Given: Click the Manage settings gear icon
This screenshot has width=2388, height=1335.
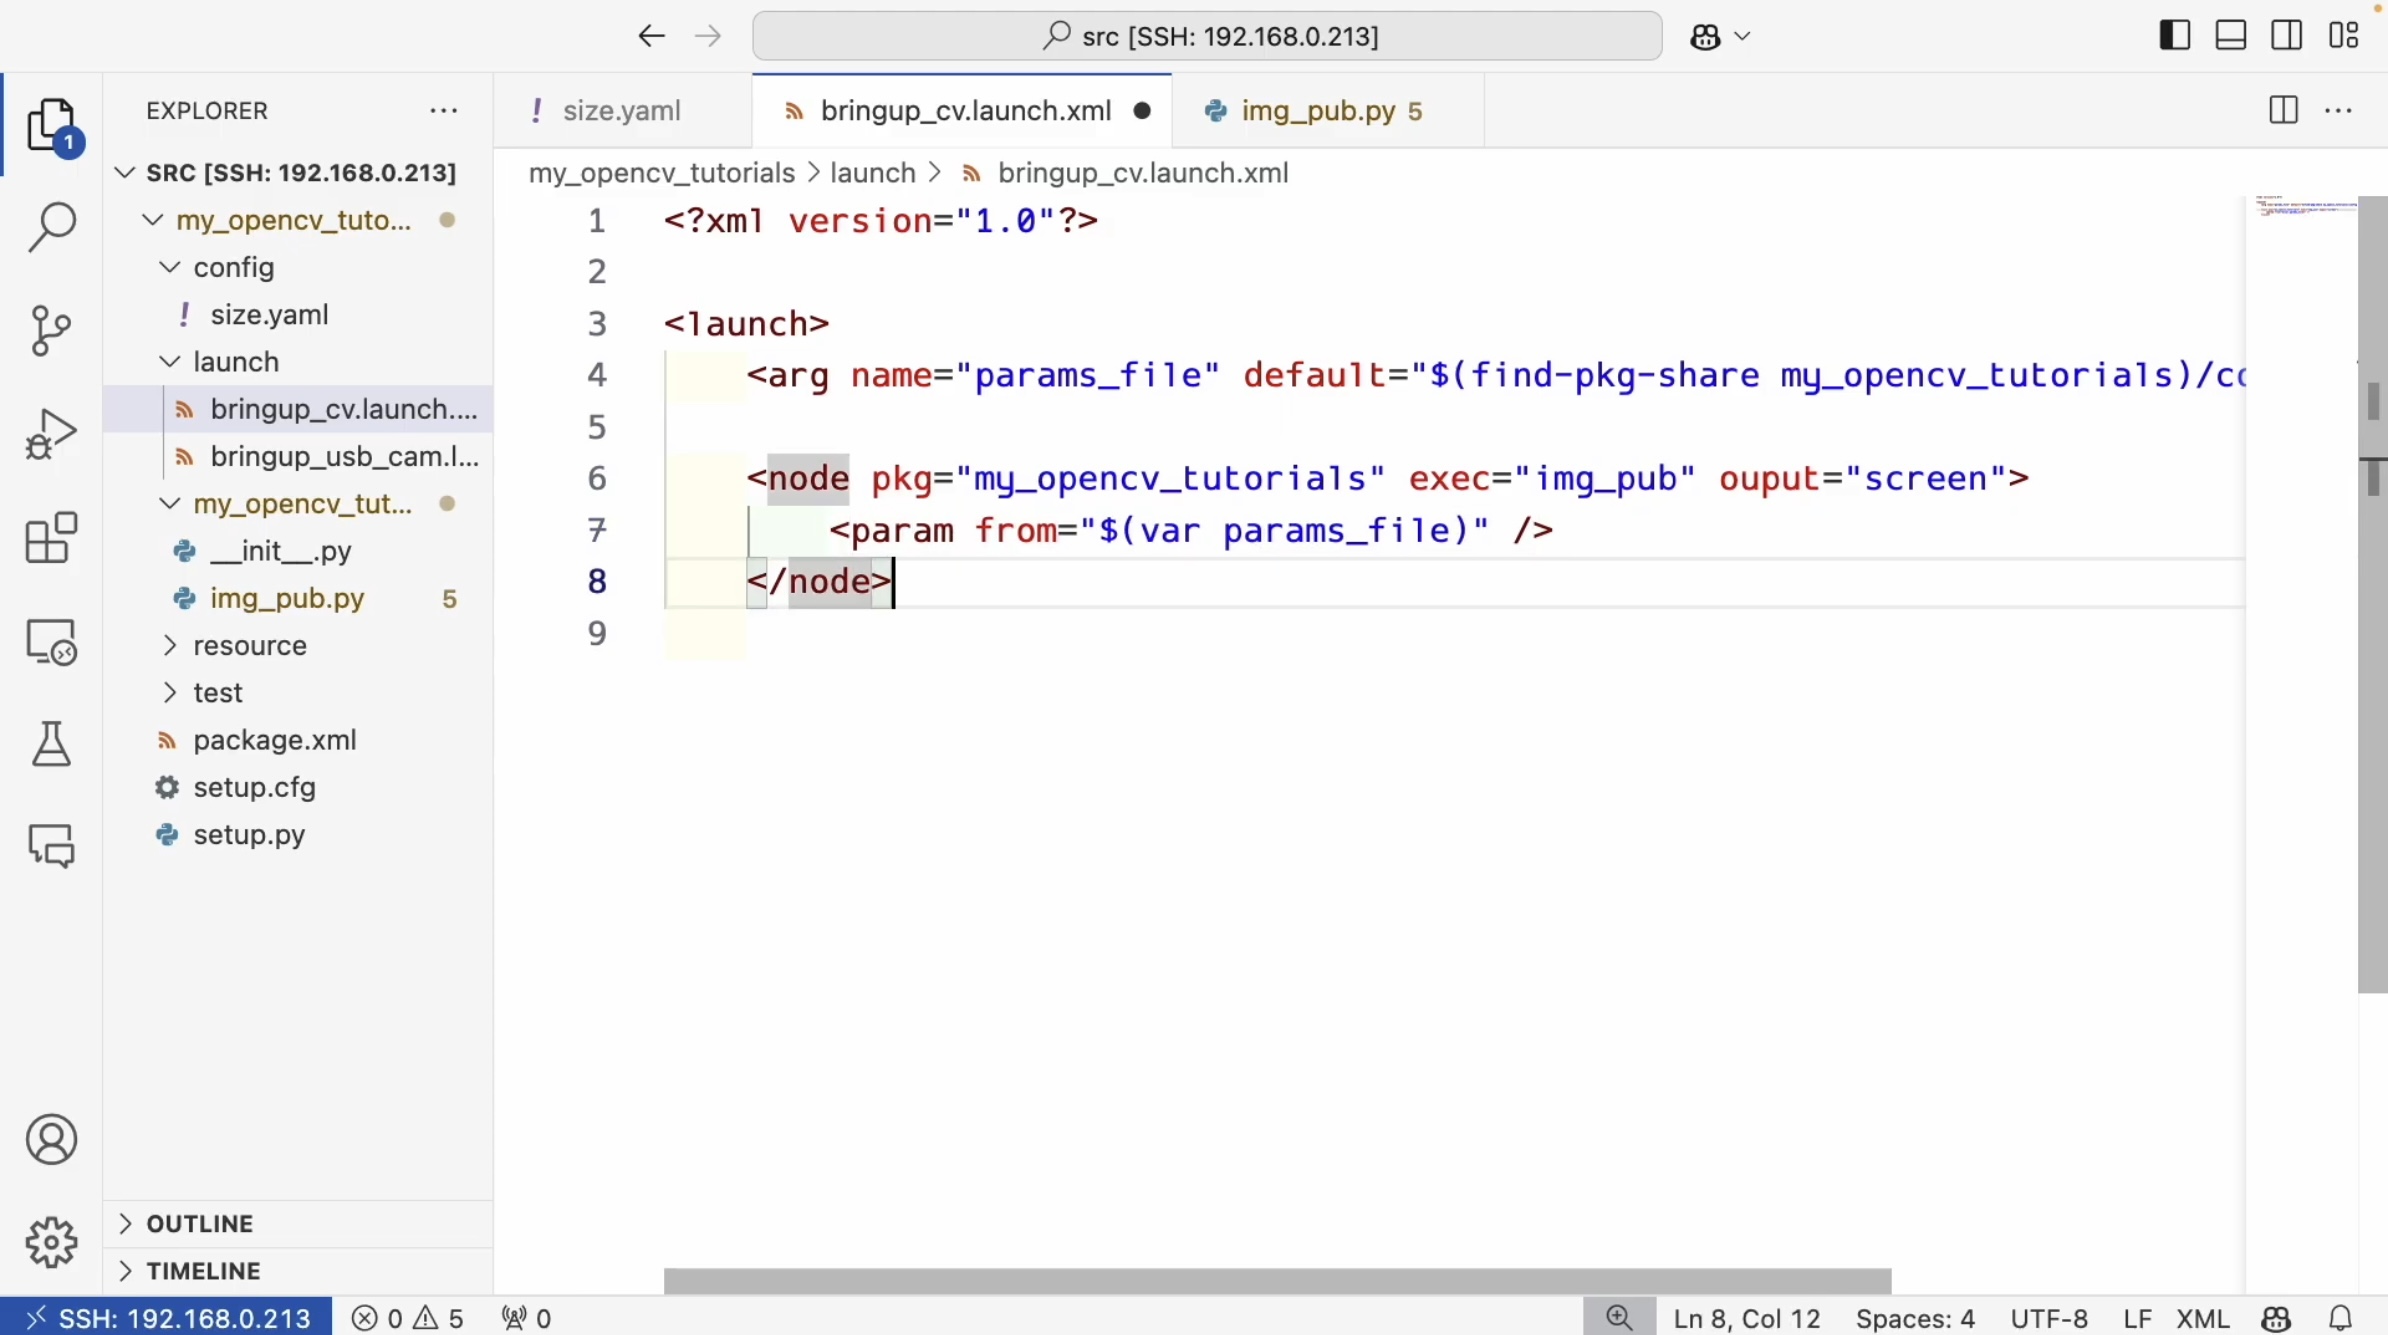Looking at the screenshot, I should pos(51,1242).
